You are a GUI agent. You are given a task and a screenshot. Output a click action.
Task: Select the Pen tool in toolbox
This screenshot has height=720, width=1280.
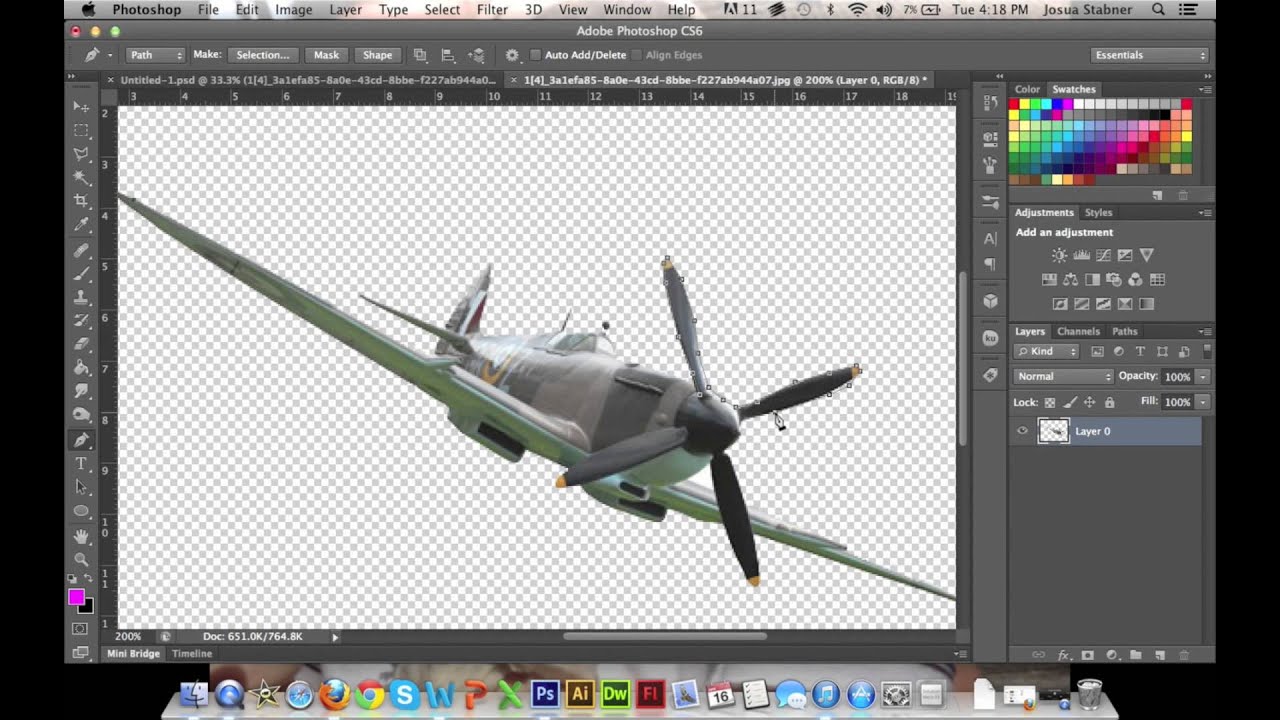pos(81,440)
